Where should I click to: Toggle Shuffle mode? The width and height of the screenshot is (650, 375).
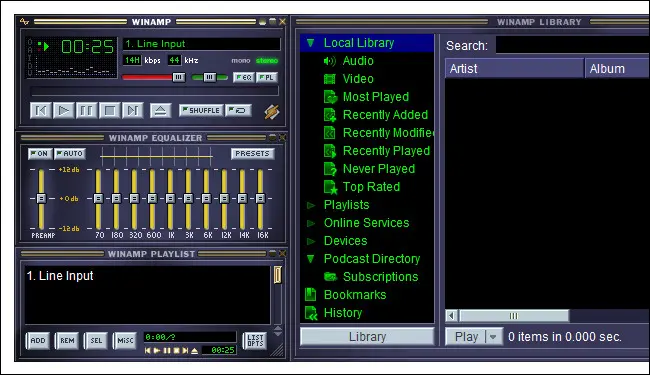[201, 111]
